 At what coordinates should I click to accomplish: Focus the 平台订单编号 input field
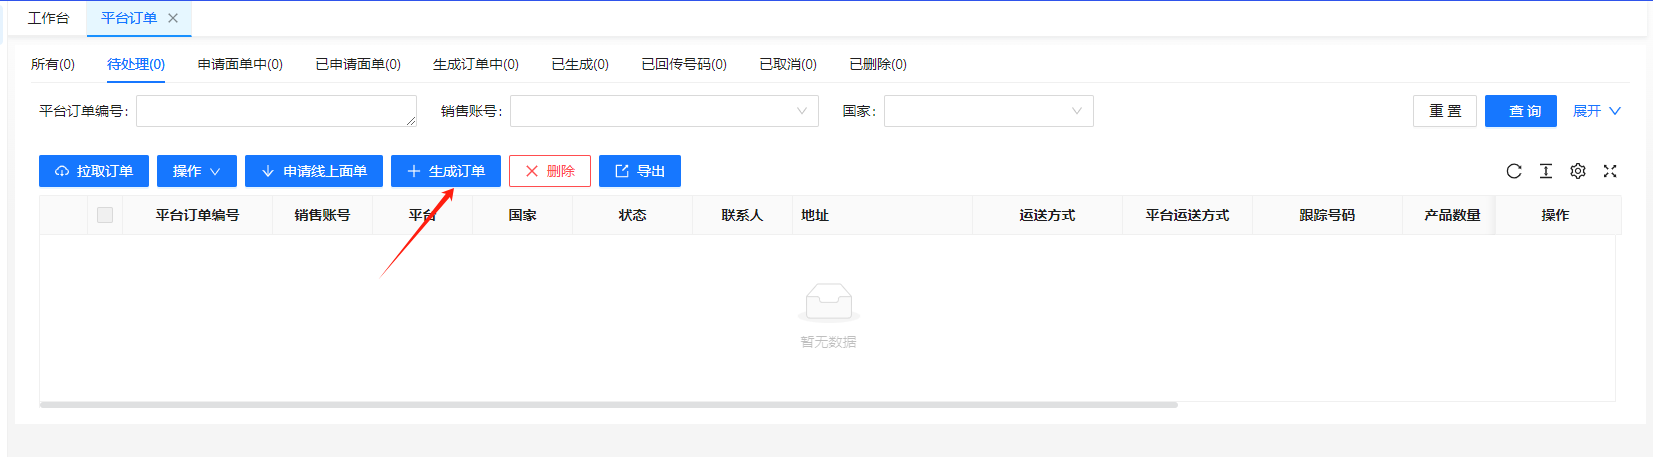pyautogui.click(x=276, y=111)
